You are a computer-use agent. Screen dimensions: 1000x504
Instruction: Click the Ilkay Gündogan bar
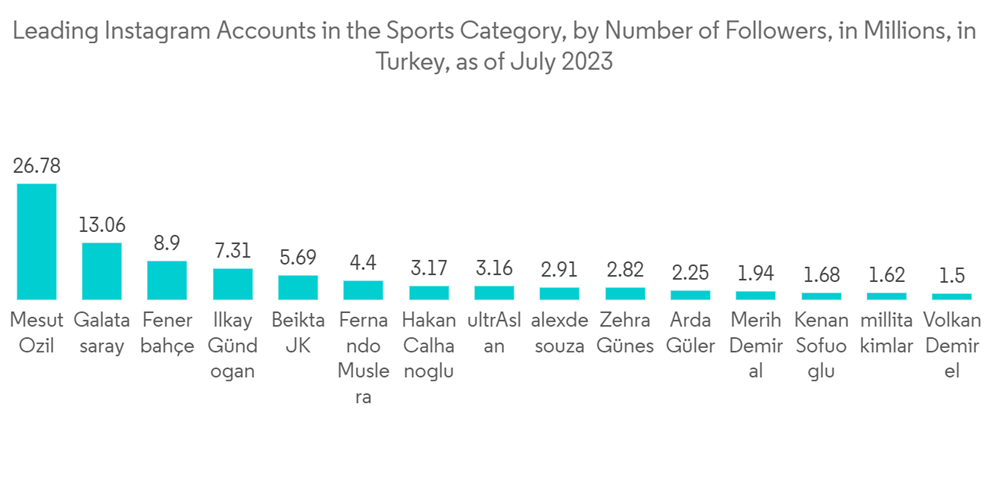[x=233, y=284]
